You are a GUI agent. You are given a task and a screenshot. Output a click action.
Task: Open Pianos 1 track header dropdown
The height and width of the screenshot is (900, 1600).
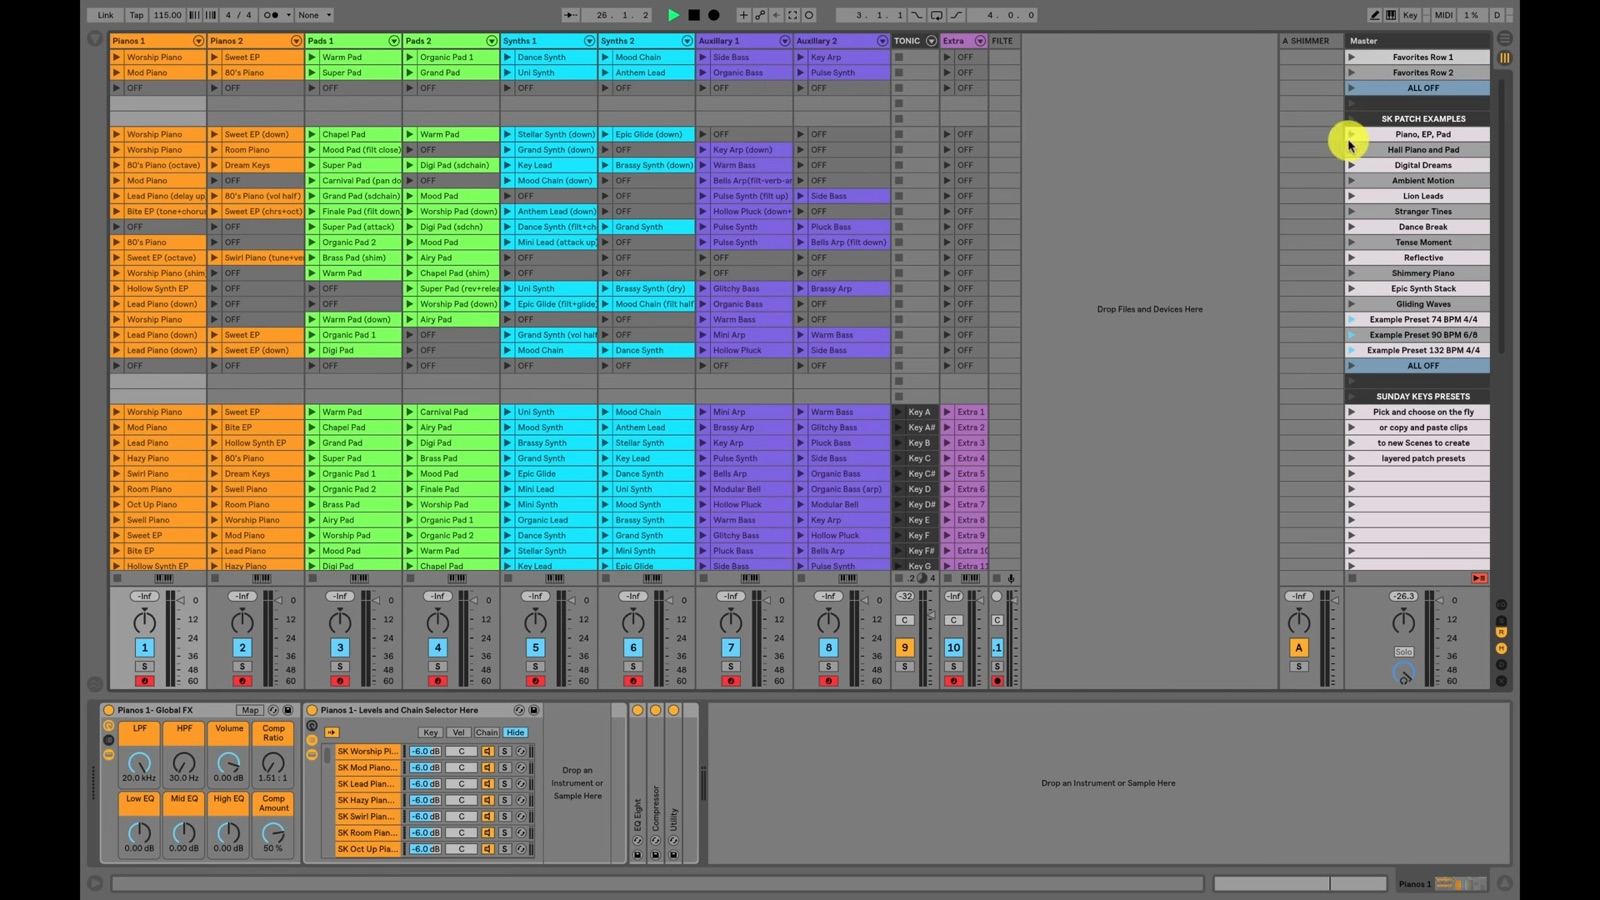pyautogui.click(x=198, y=41)
